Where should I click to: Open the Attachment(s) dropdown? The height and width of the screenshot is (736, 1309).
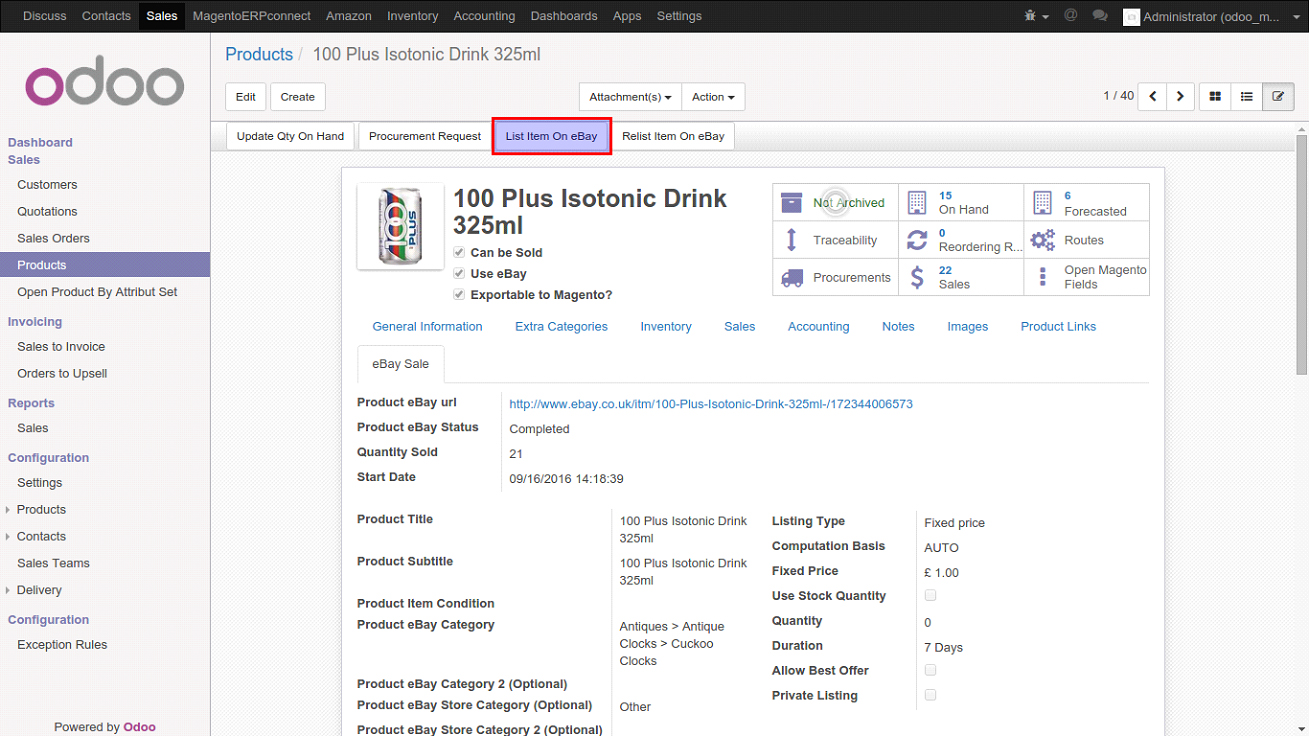tap(630, 97)
